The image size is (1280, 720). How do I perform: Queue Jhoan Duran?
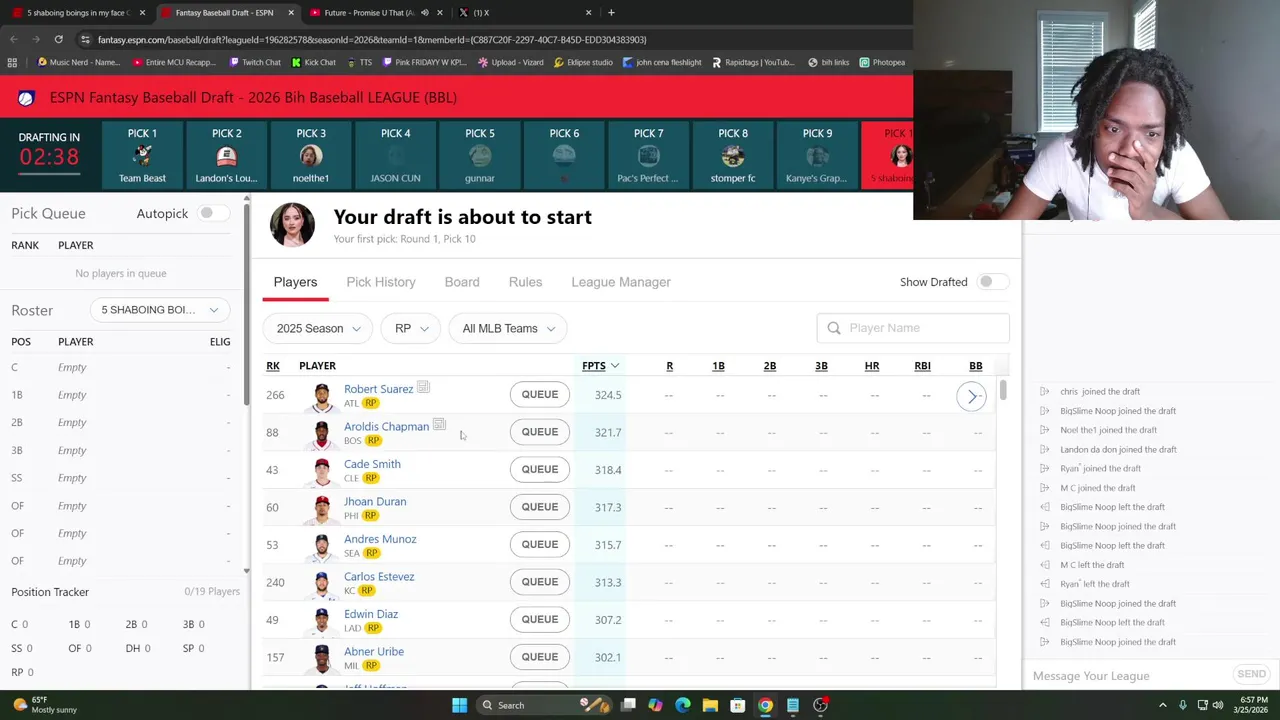point(539,507)
